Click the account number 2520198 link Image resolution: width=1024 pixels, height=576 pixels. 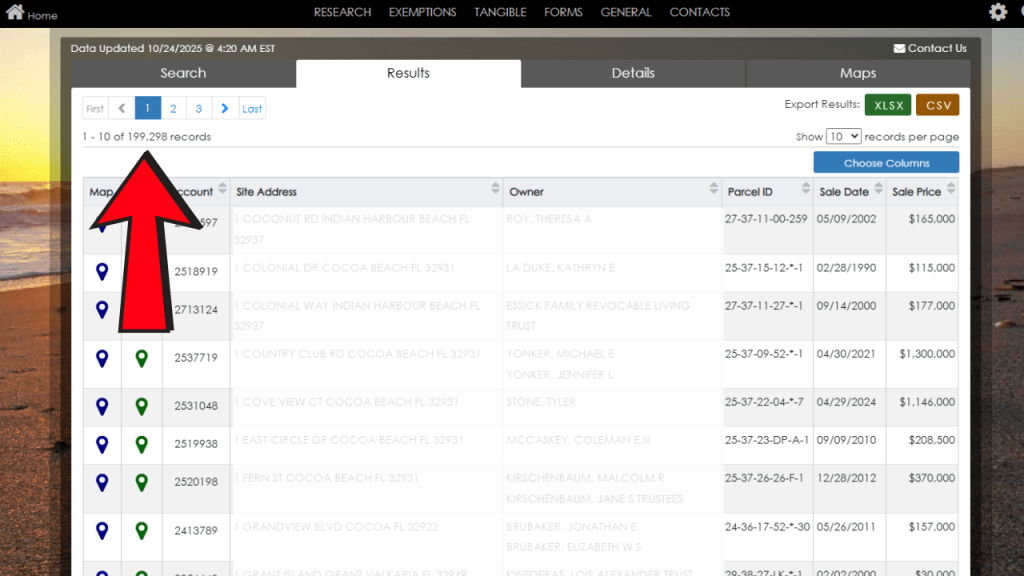197,483
